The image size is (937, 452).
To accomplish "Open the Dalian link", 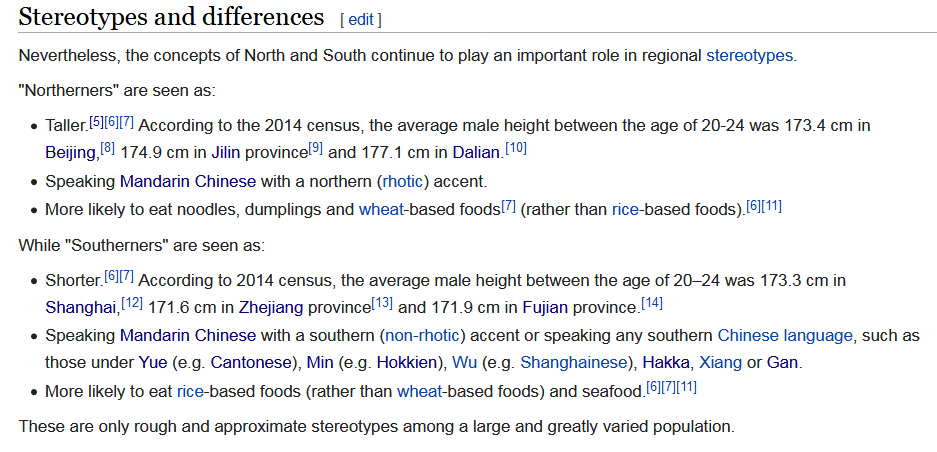I will pos(476,152).
